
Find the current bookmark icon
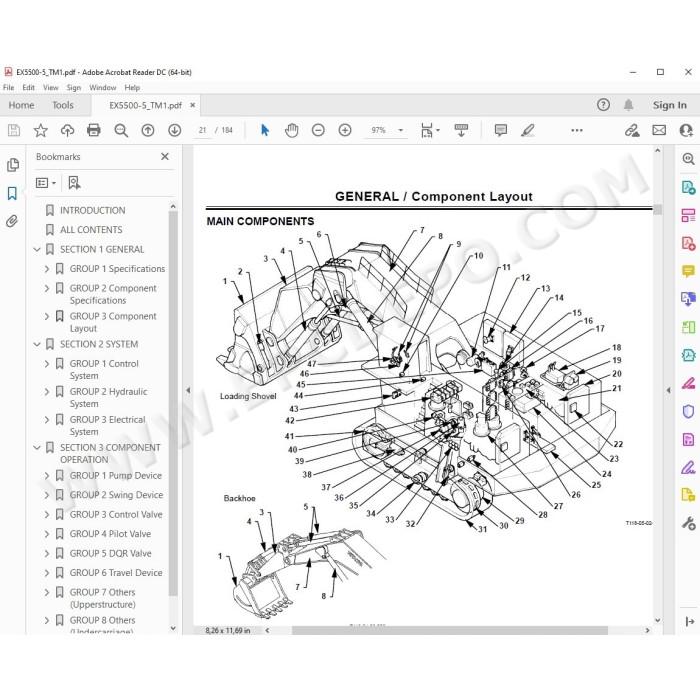74,183
